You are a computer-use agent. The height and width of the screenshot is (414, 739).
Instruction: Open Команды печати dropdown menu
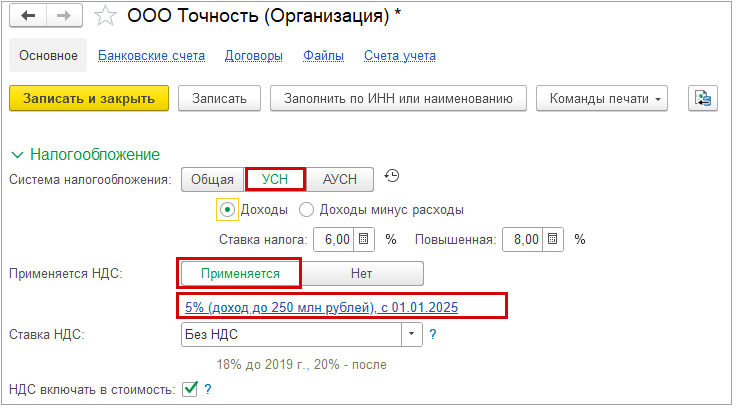601,98
